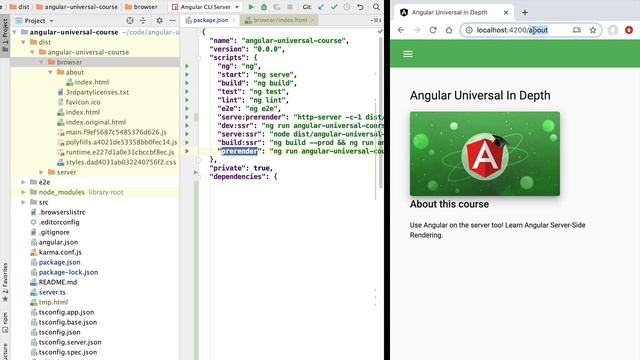Open server.ts in project tree
The image size is (640, 360).
click(48, 292)
